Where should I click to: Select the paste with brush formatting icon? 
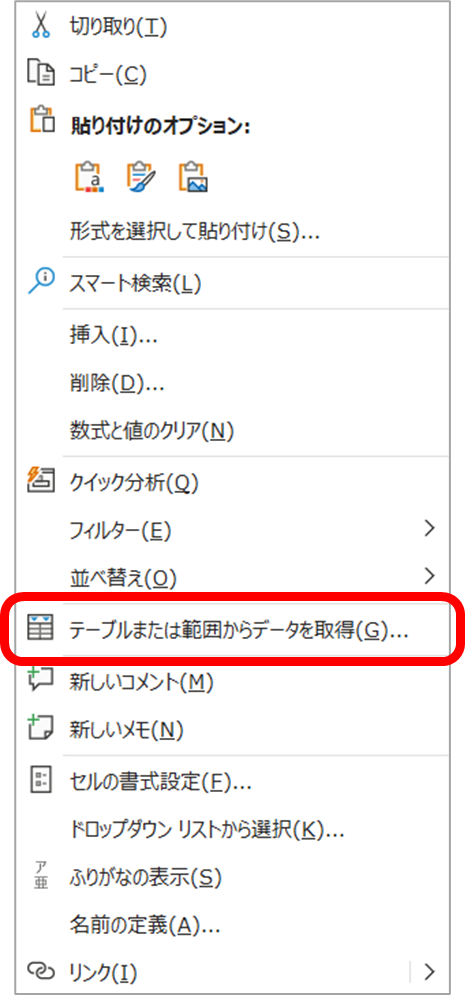(141, 177)
